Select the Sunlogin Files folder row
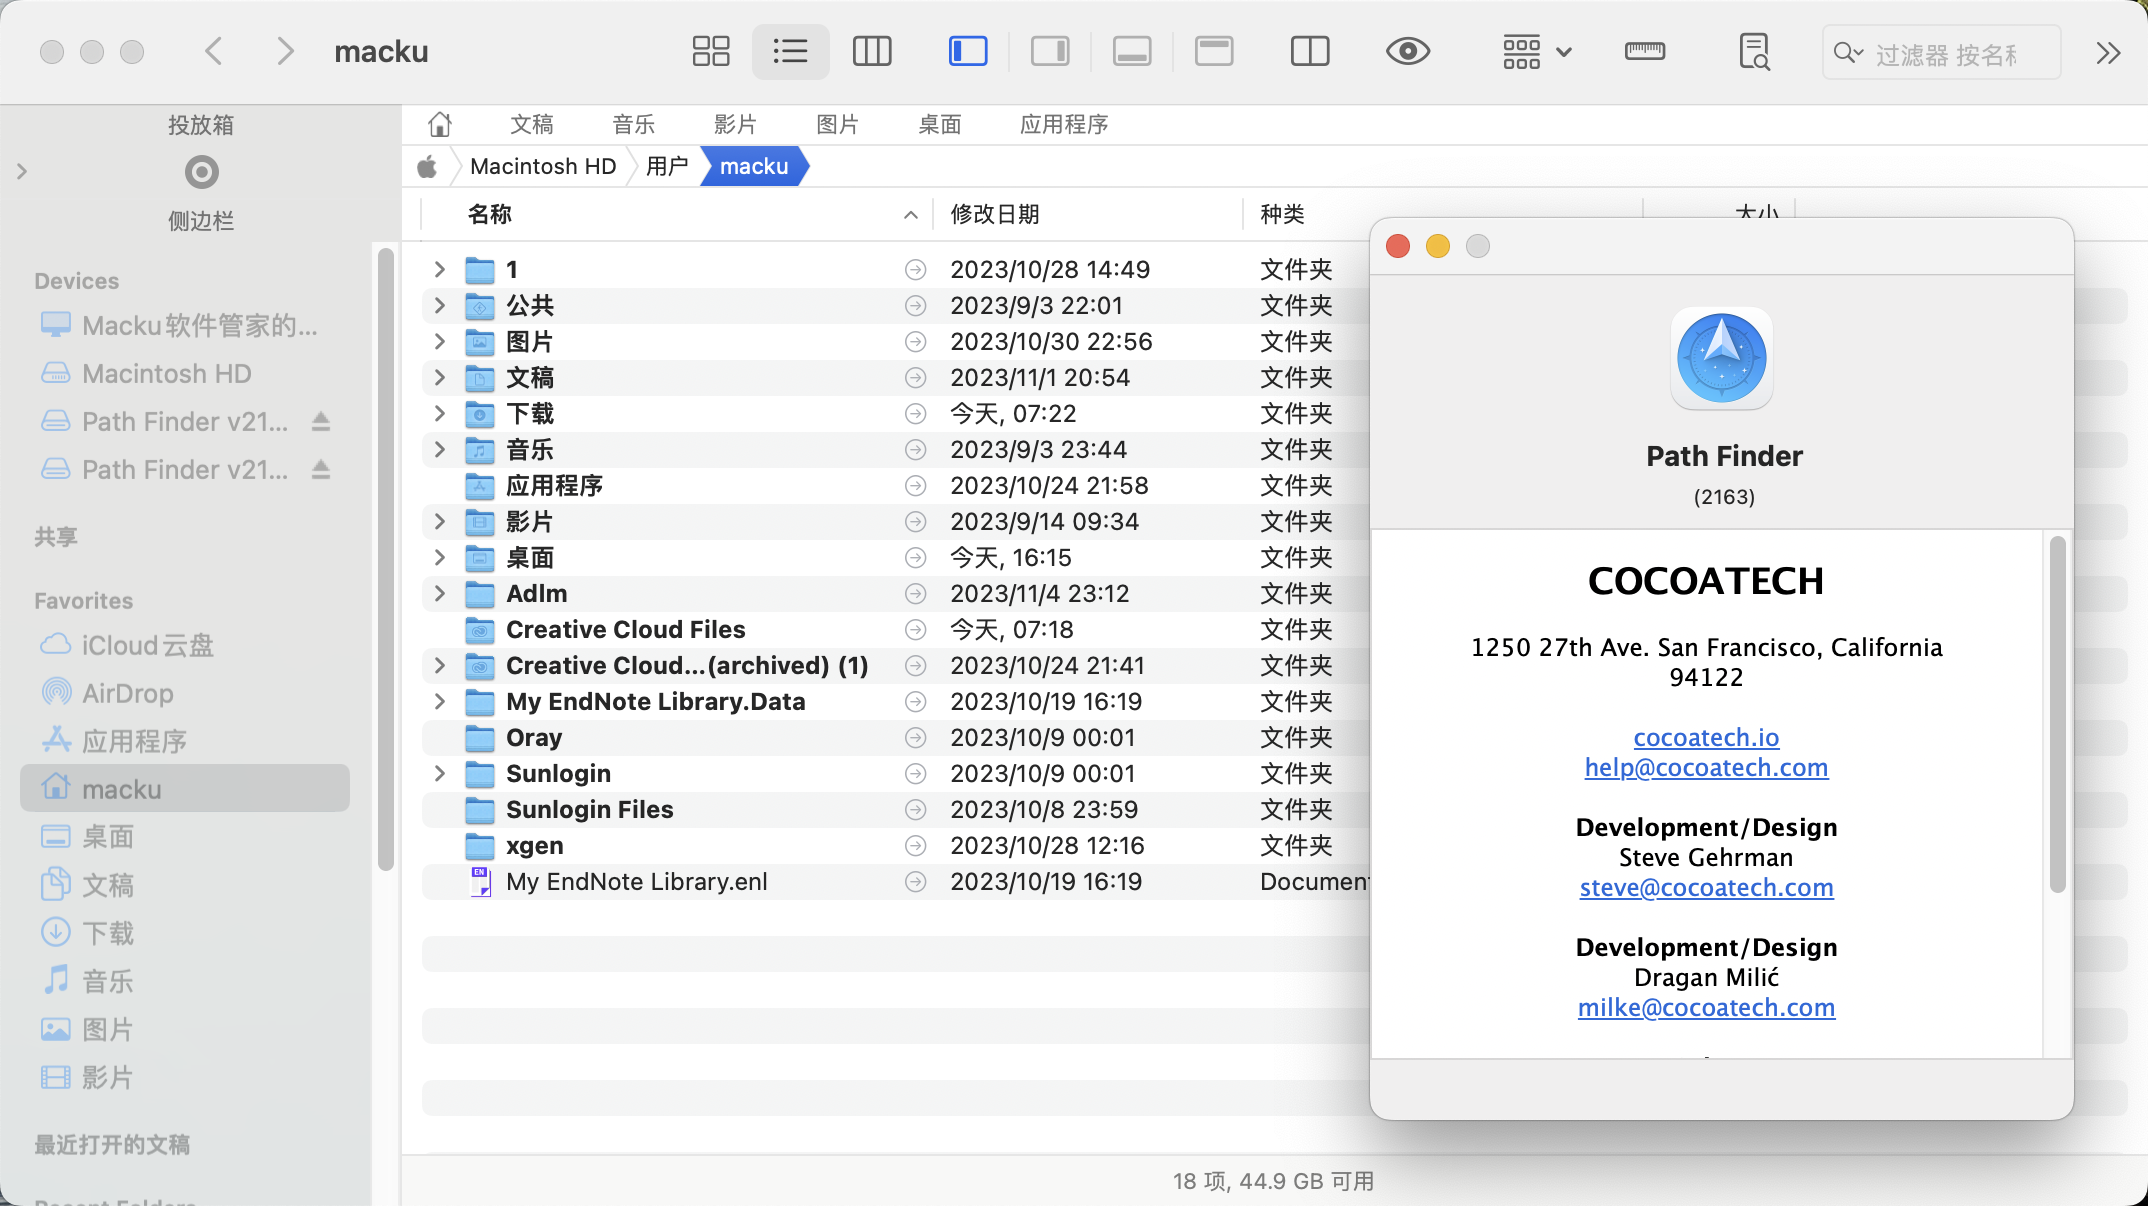Viewport: 2148px width, 1206px height. pos(895,810)
